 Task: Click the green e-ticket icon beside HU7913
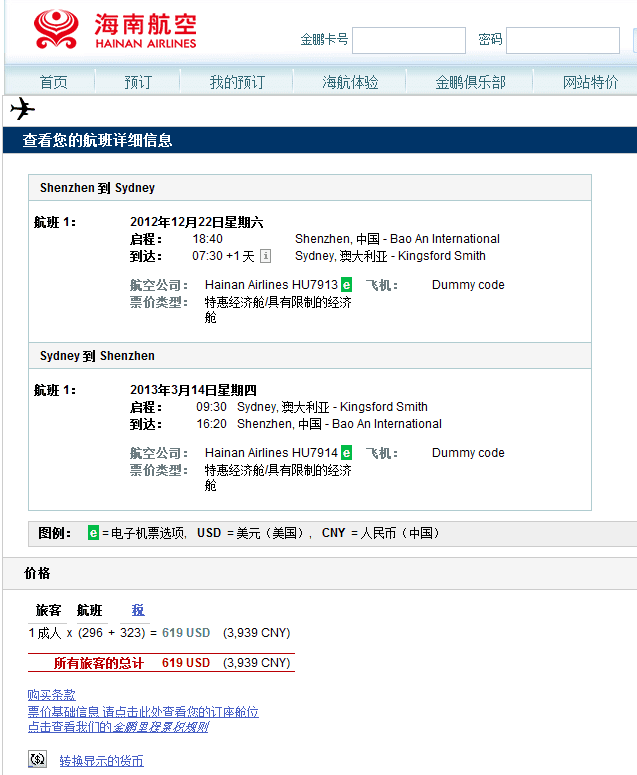coord(346,285)
